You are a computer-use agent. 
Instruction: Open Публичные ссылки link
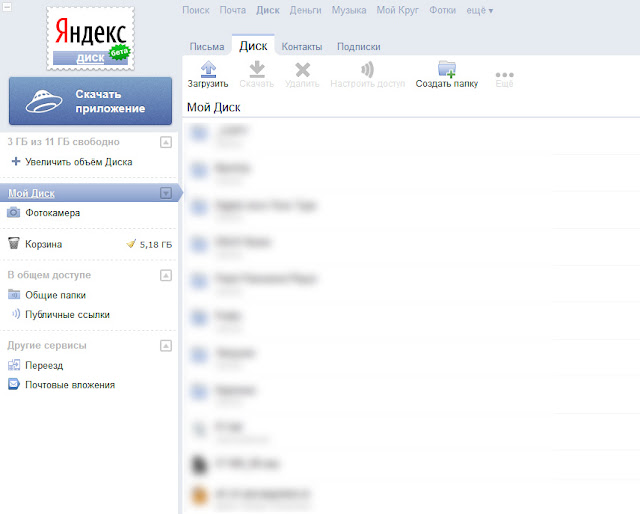(67, 314)
